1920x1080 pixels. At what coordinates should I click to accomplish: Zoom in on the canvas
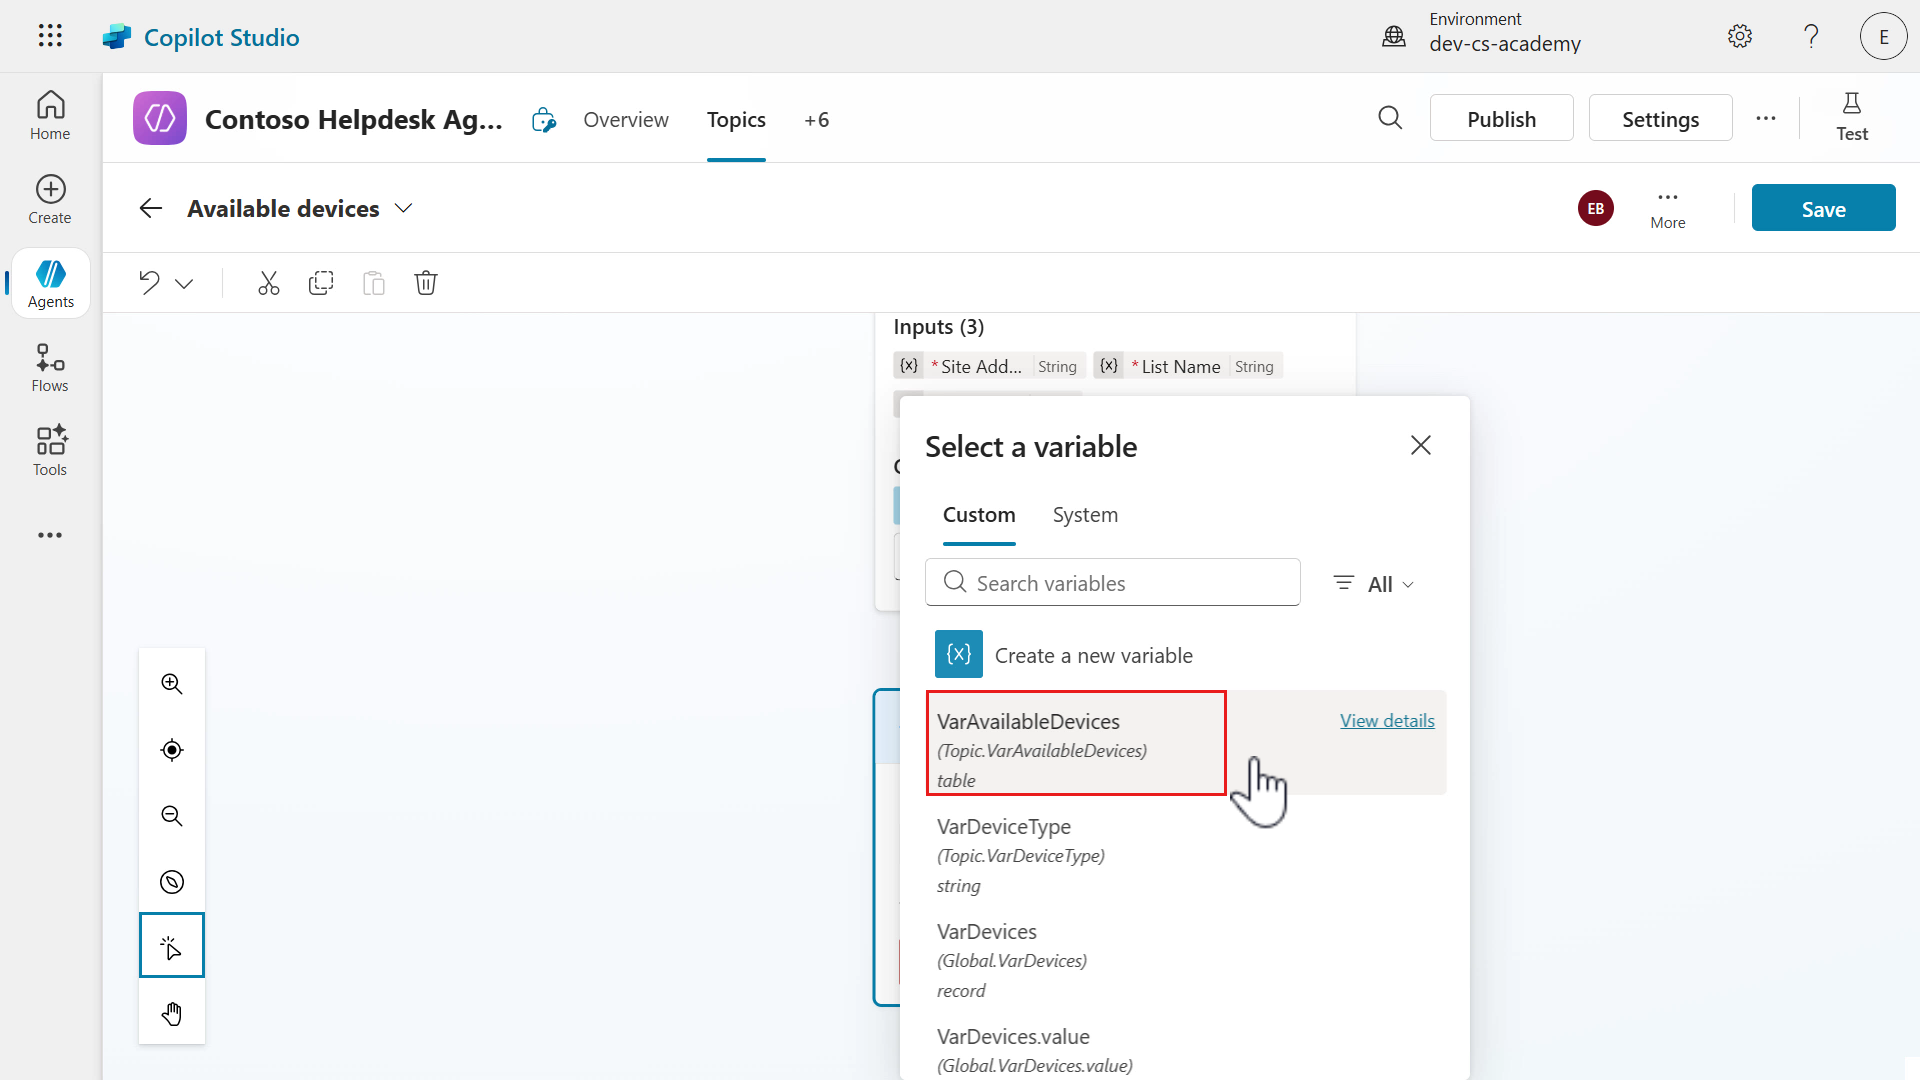point(172,684)
